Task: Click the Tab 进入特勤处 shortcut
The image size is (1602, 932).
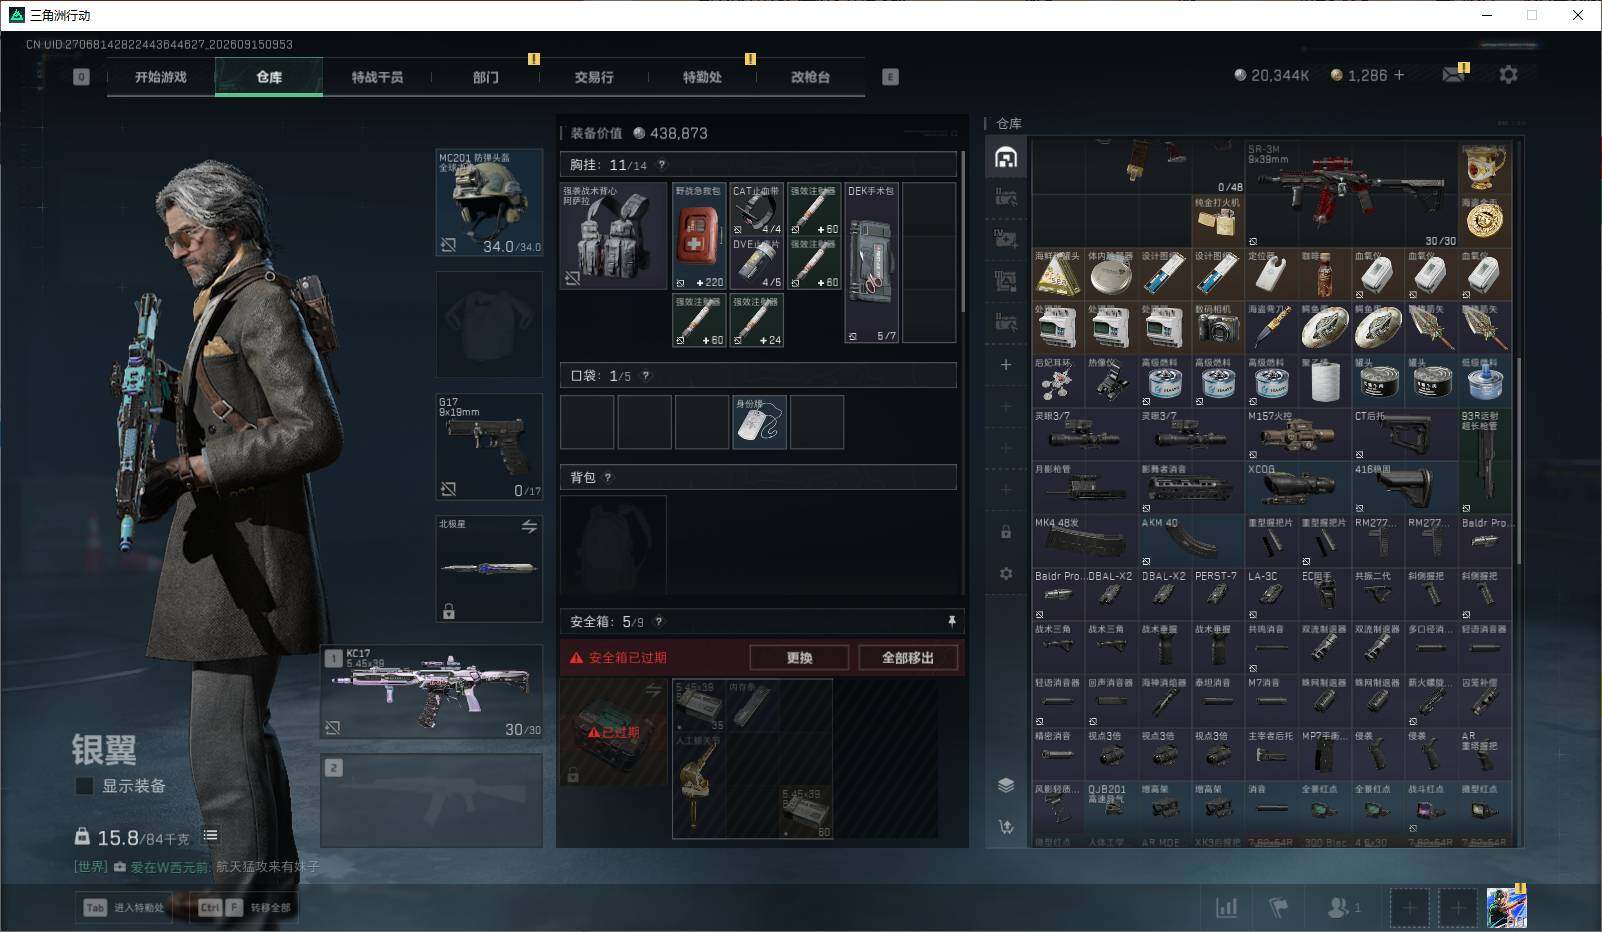Action: click(126, 907)
